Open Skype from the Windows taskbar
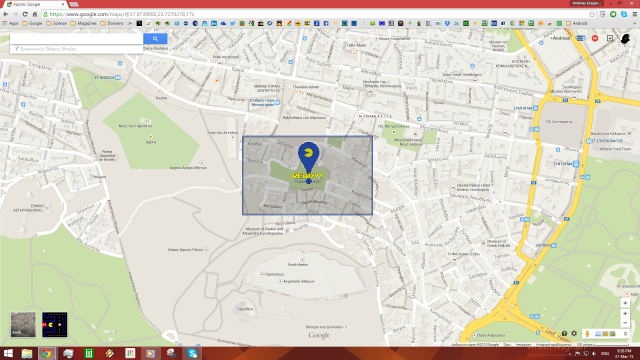This screenshot has width=640, height=360. pos(192,353)
